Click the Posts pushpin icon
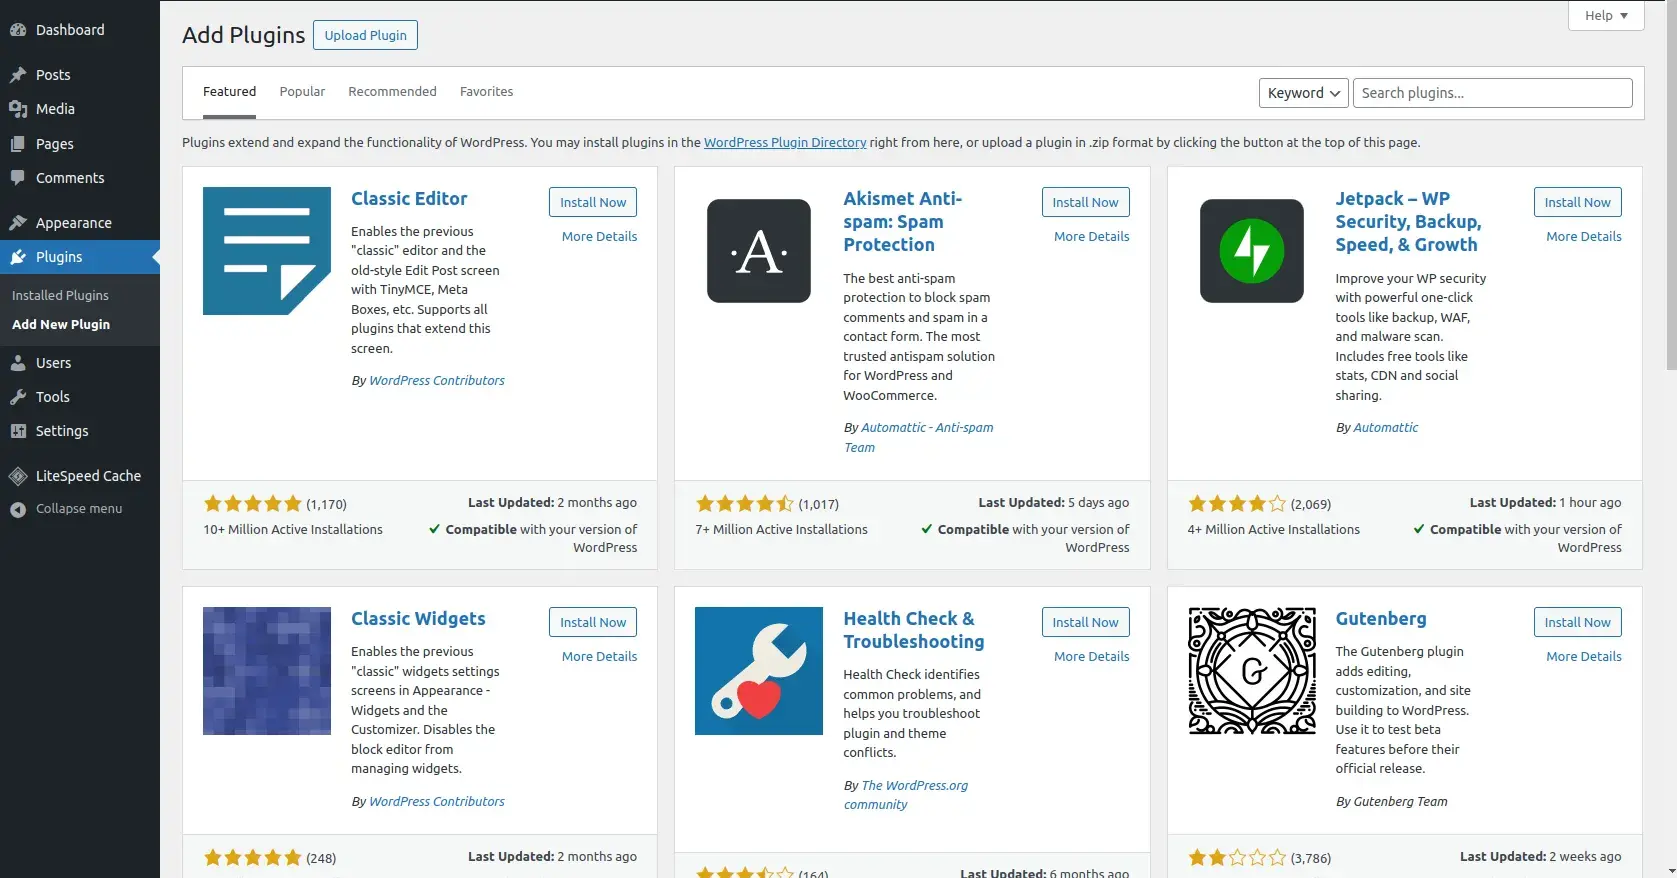The height and width of the screenshot is (878, 1677). (18, 75)
